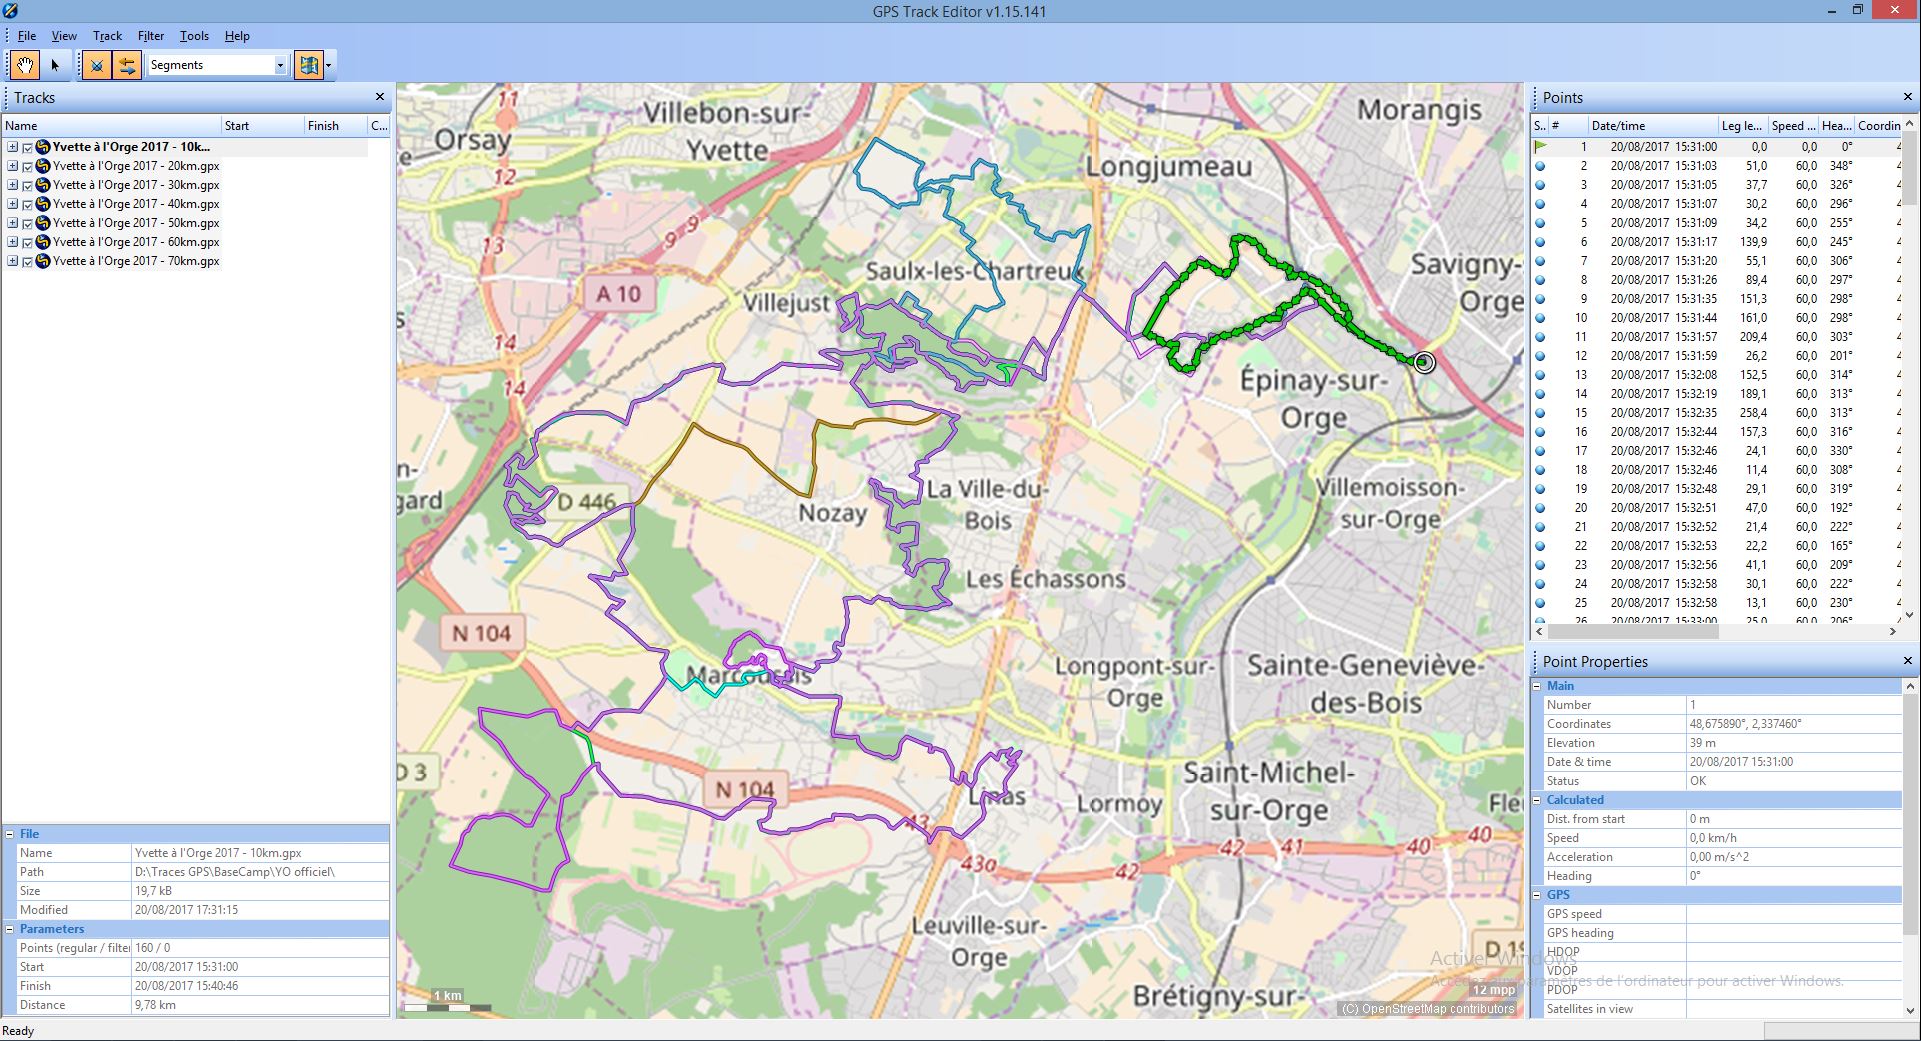This screenshot has height=1041, width=1921.
Task: Select the arrow pointer tool
Action: pos(55,65)
